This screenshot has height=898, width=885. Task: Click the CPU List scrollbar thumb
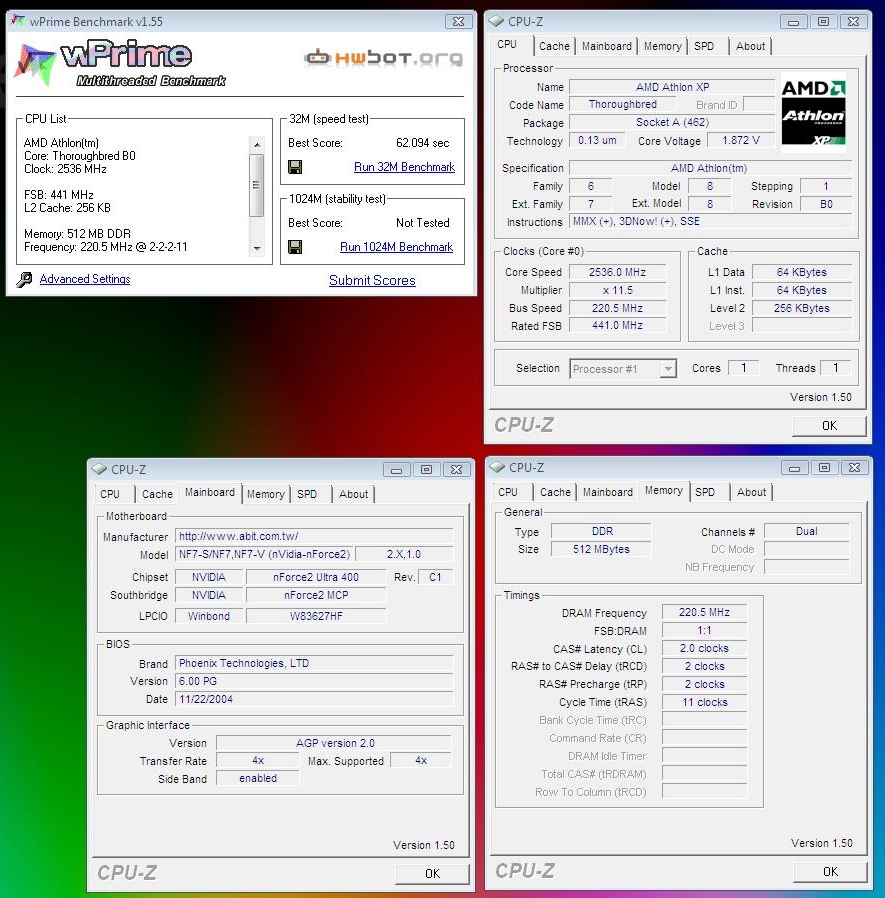tap(257, 185)
